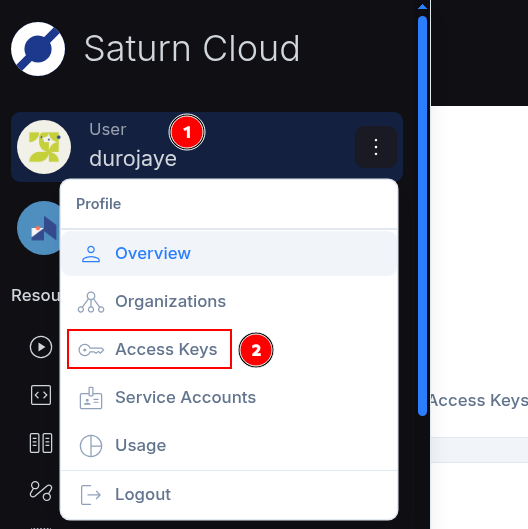528x529 pixels.
Task: Click the Organizations hierarchy icon
Action: pyautogui.click(x=91, y=302)
